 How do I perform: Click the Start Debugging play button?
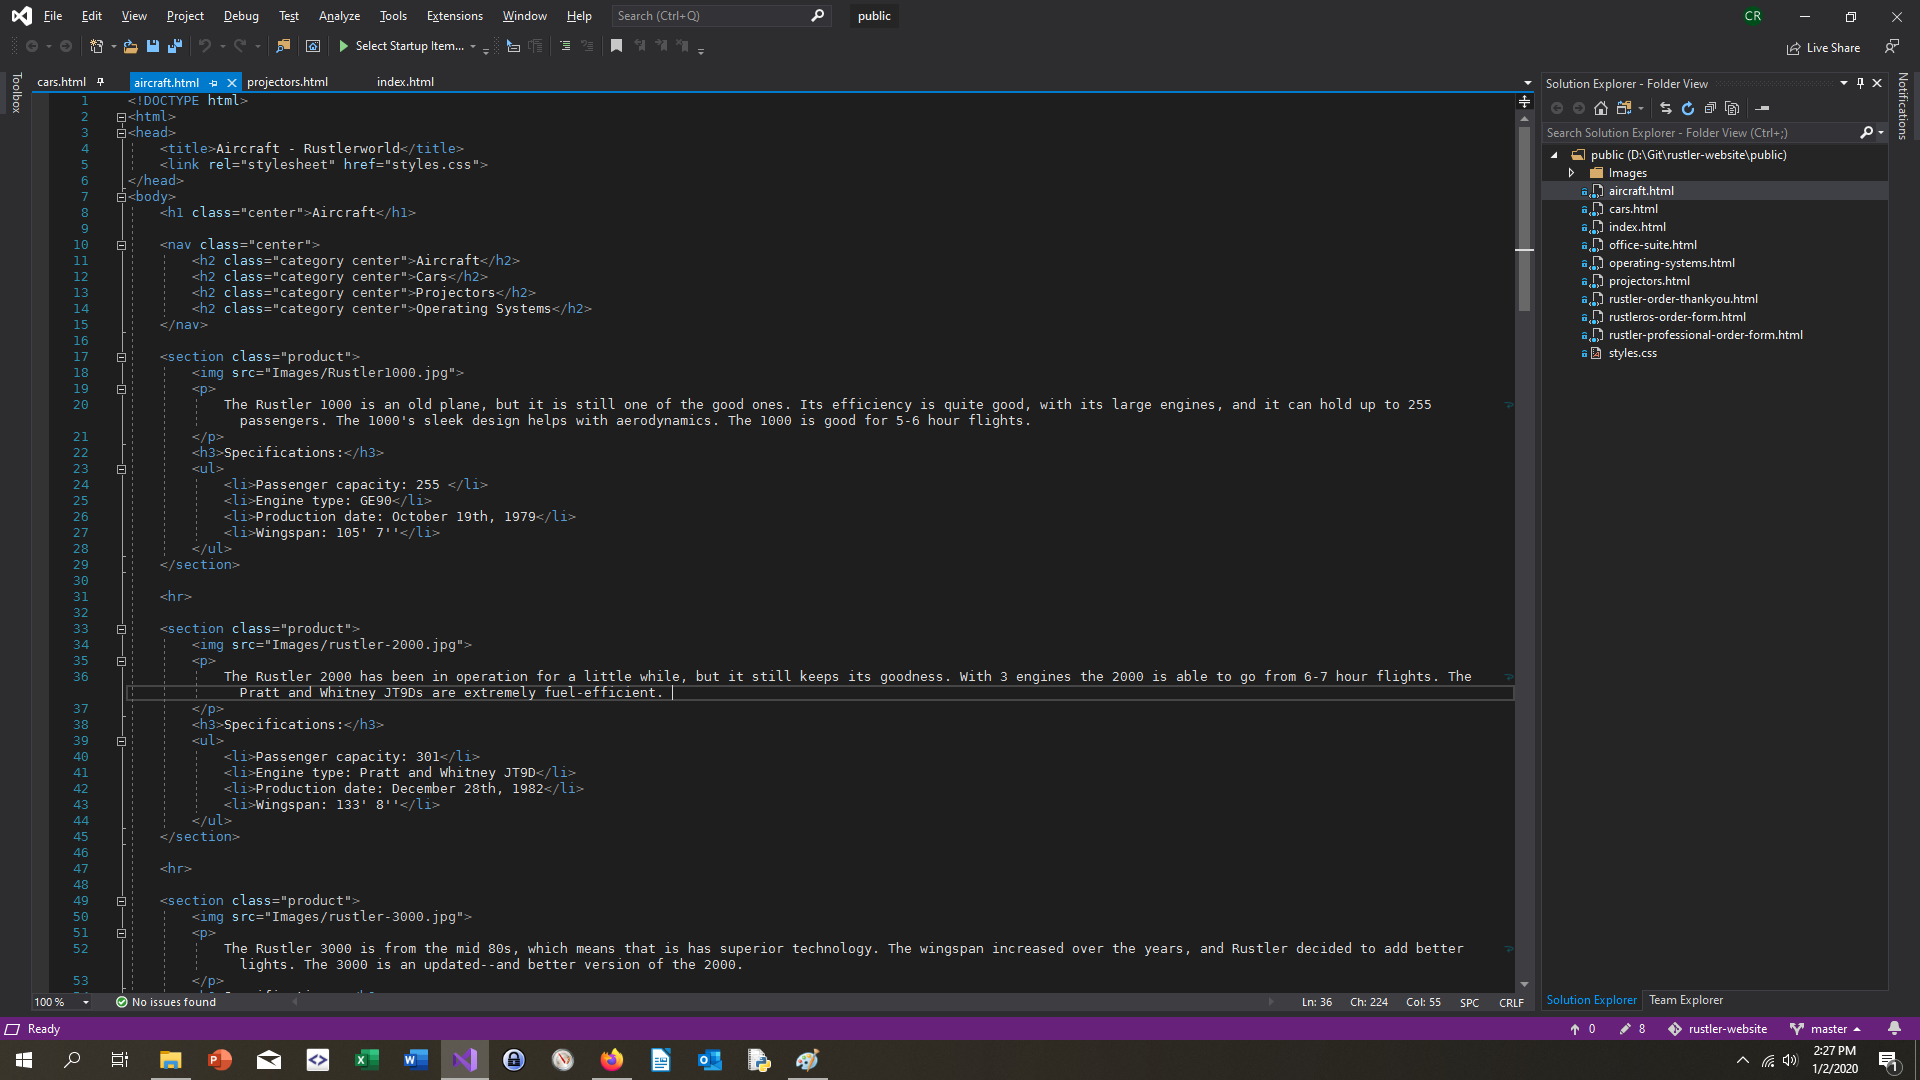pos(344,46)
